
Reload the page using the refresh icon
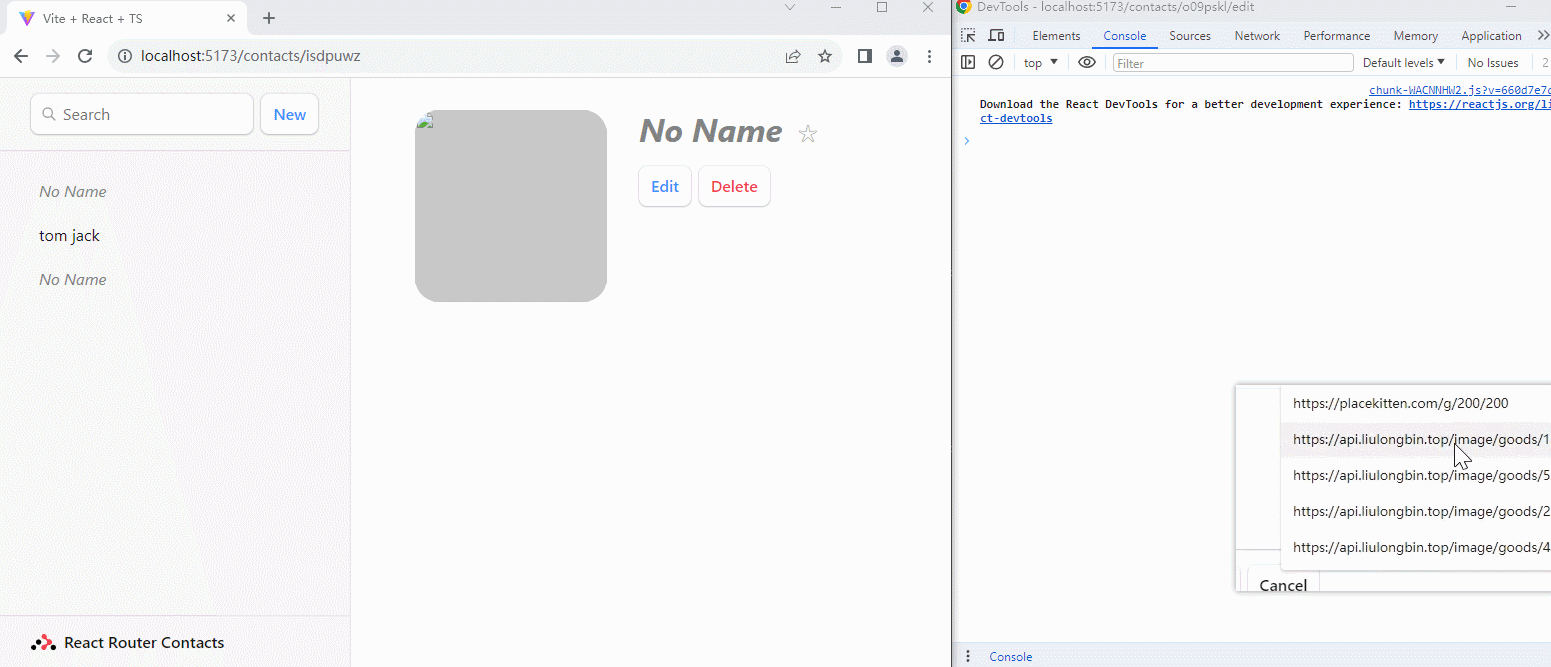(x=85, y=56)
